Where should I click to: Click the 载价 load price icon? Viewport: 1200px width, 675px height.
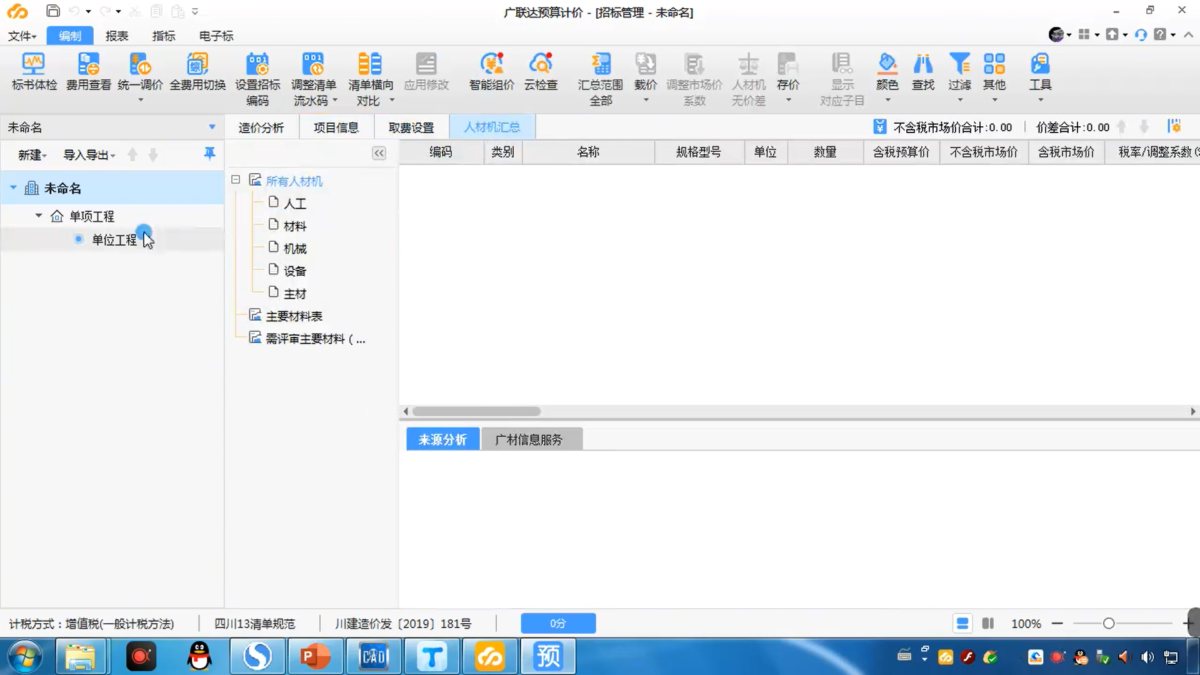(646, 66)
